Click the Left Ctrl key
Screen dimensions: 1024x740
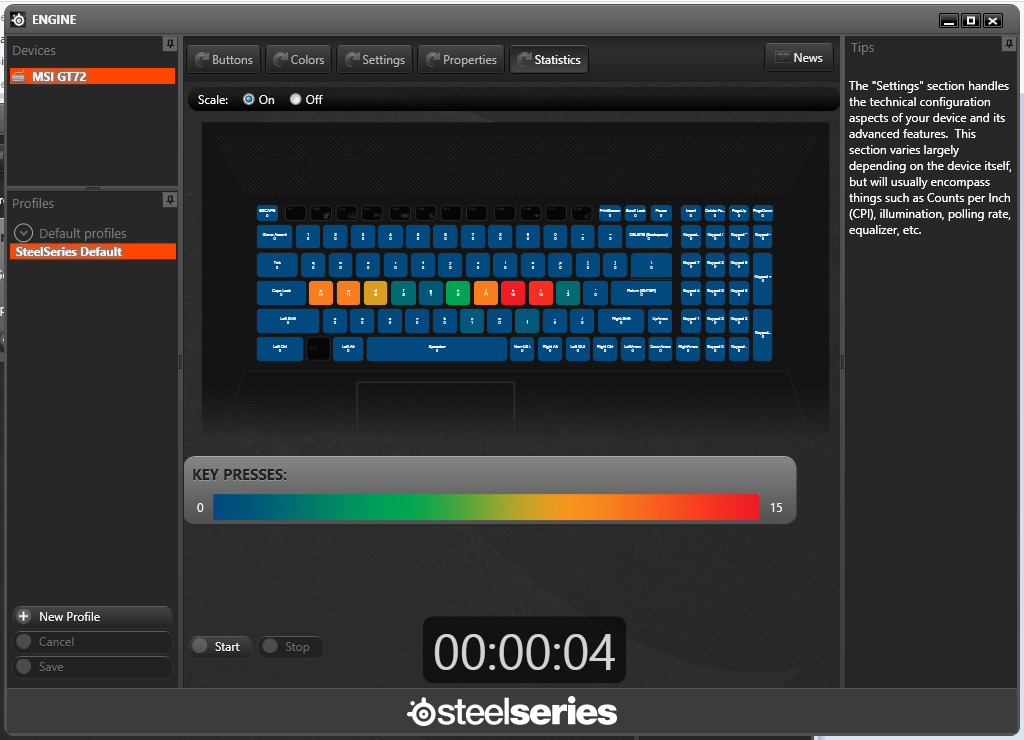[x=280, y=349]
